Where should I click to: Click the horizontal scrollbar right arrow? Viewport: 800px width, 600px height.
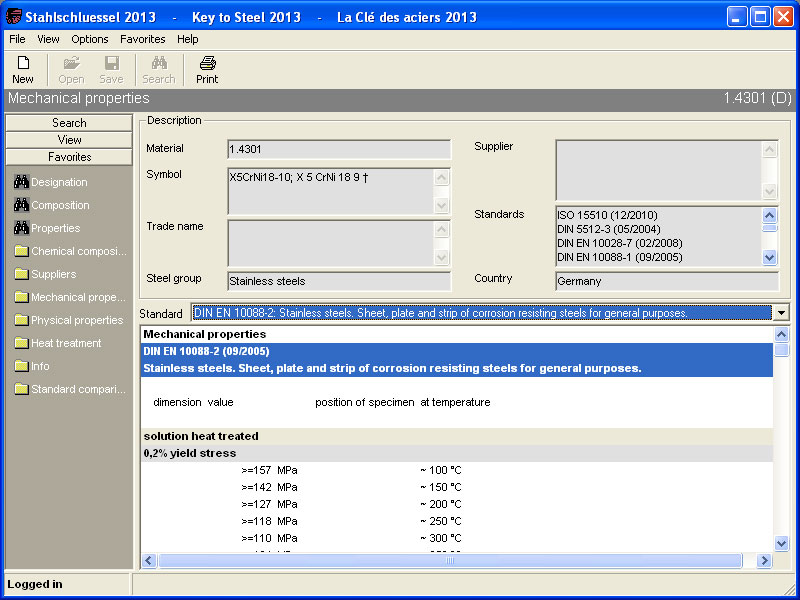[764, 561]
